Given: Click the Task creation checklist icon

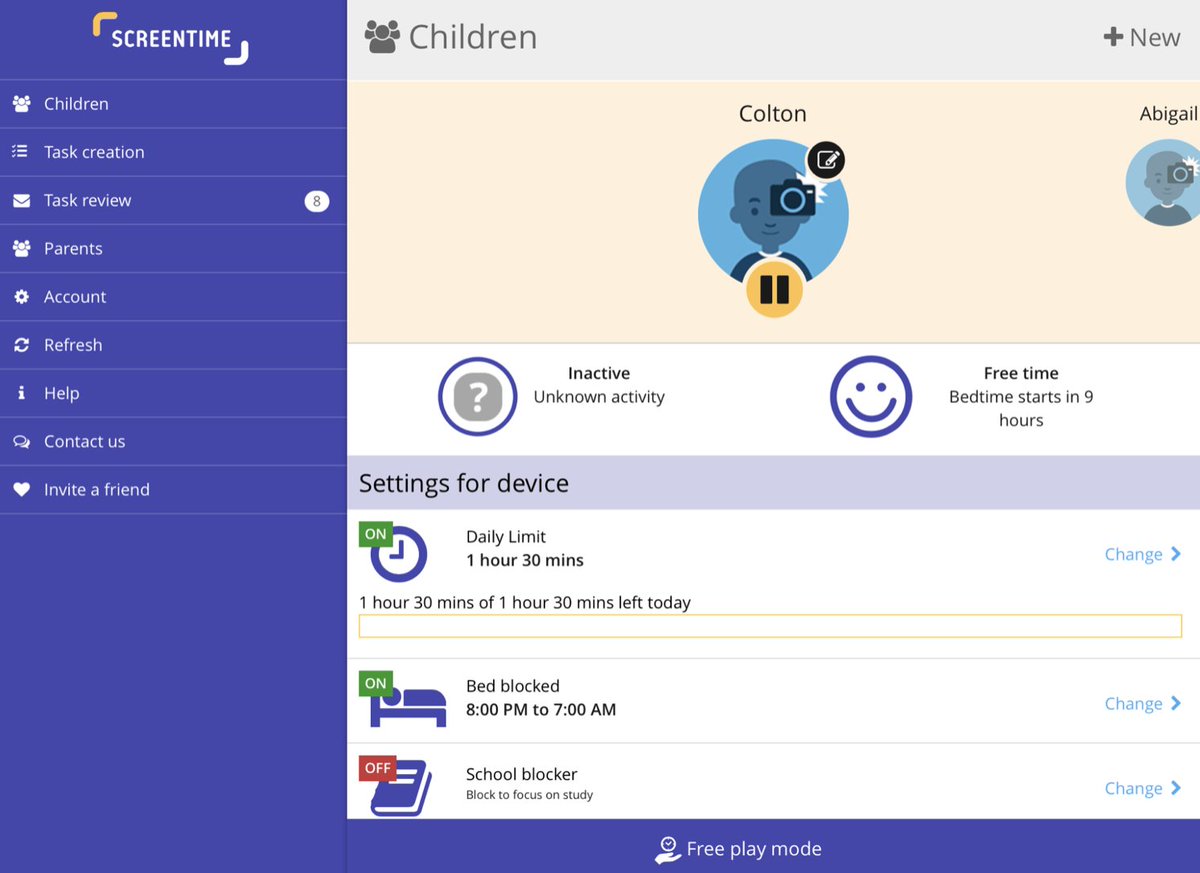Looking at the screenshot, I should (x=21, y=152).
